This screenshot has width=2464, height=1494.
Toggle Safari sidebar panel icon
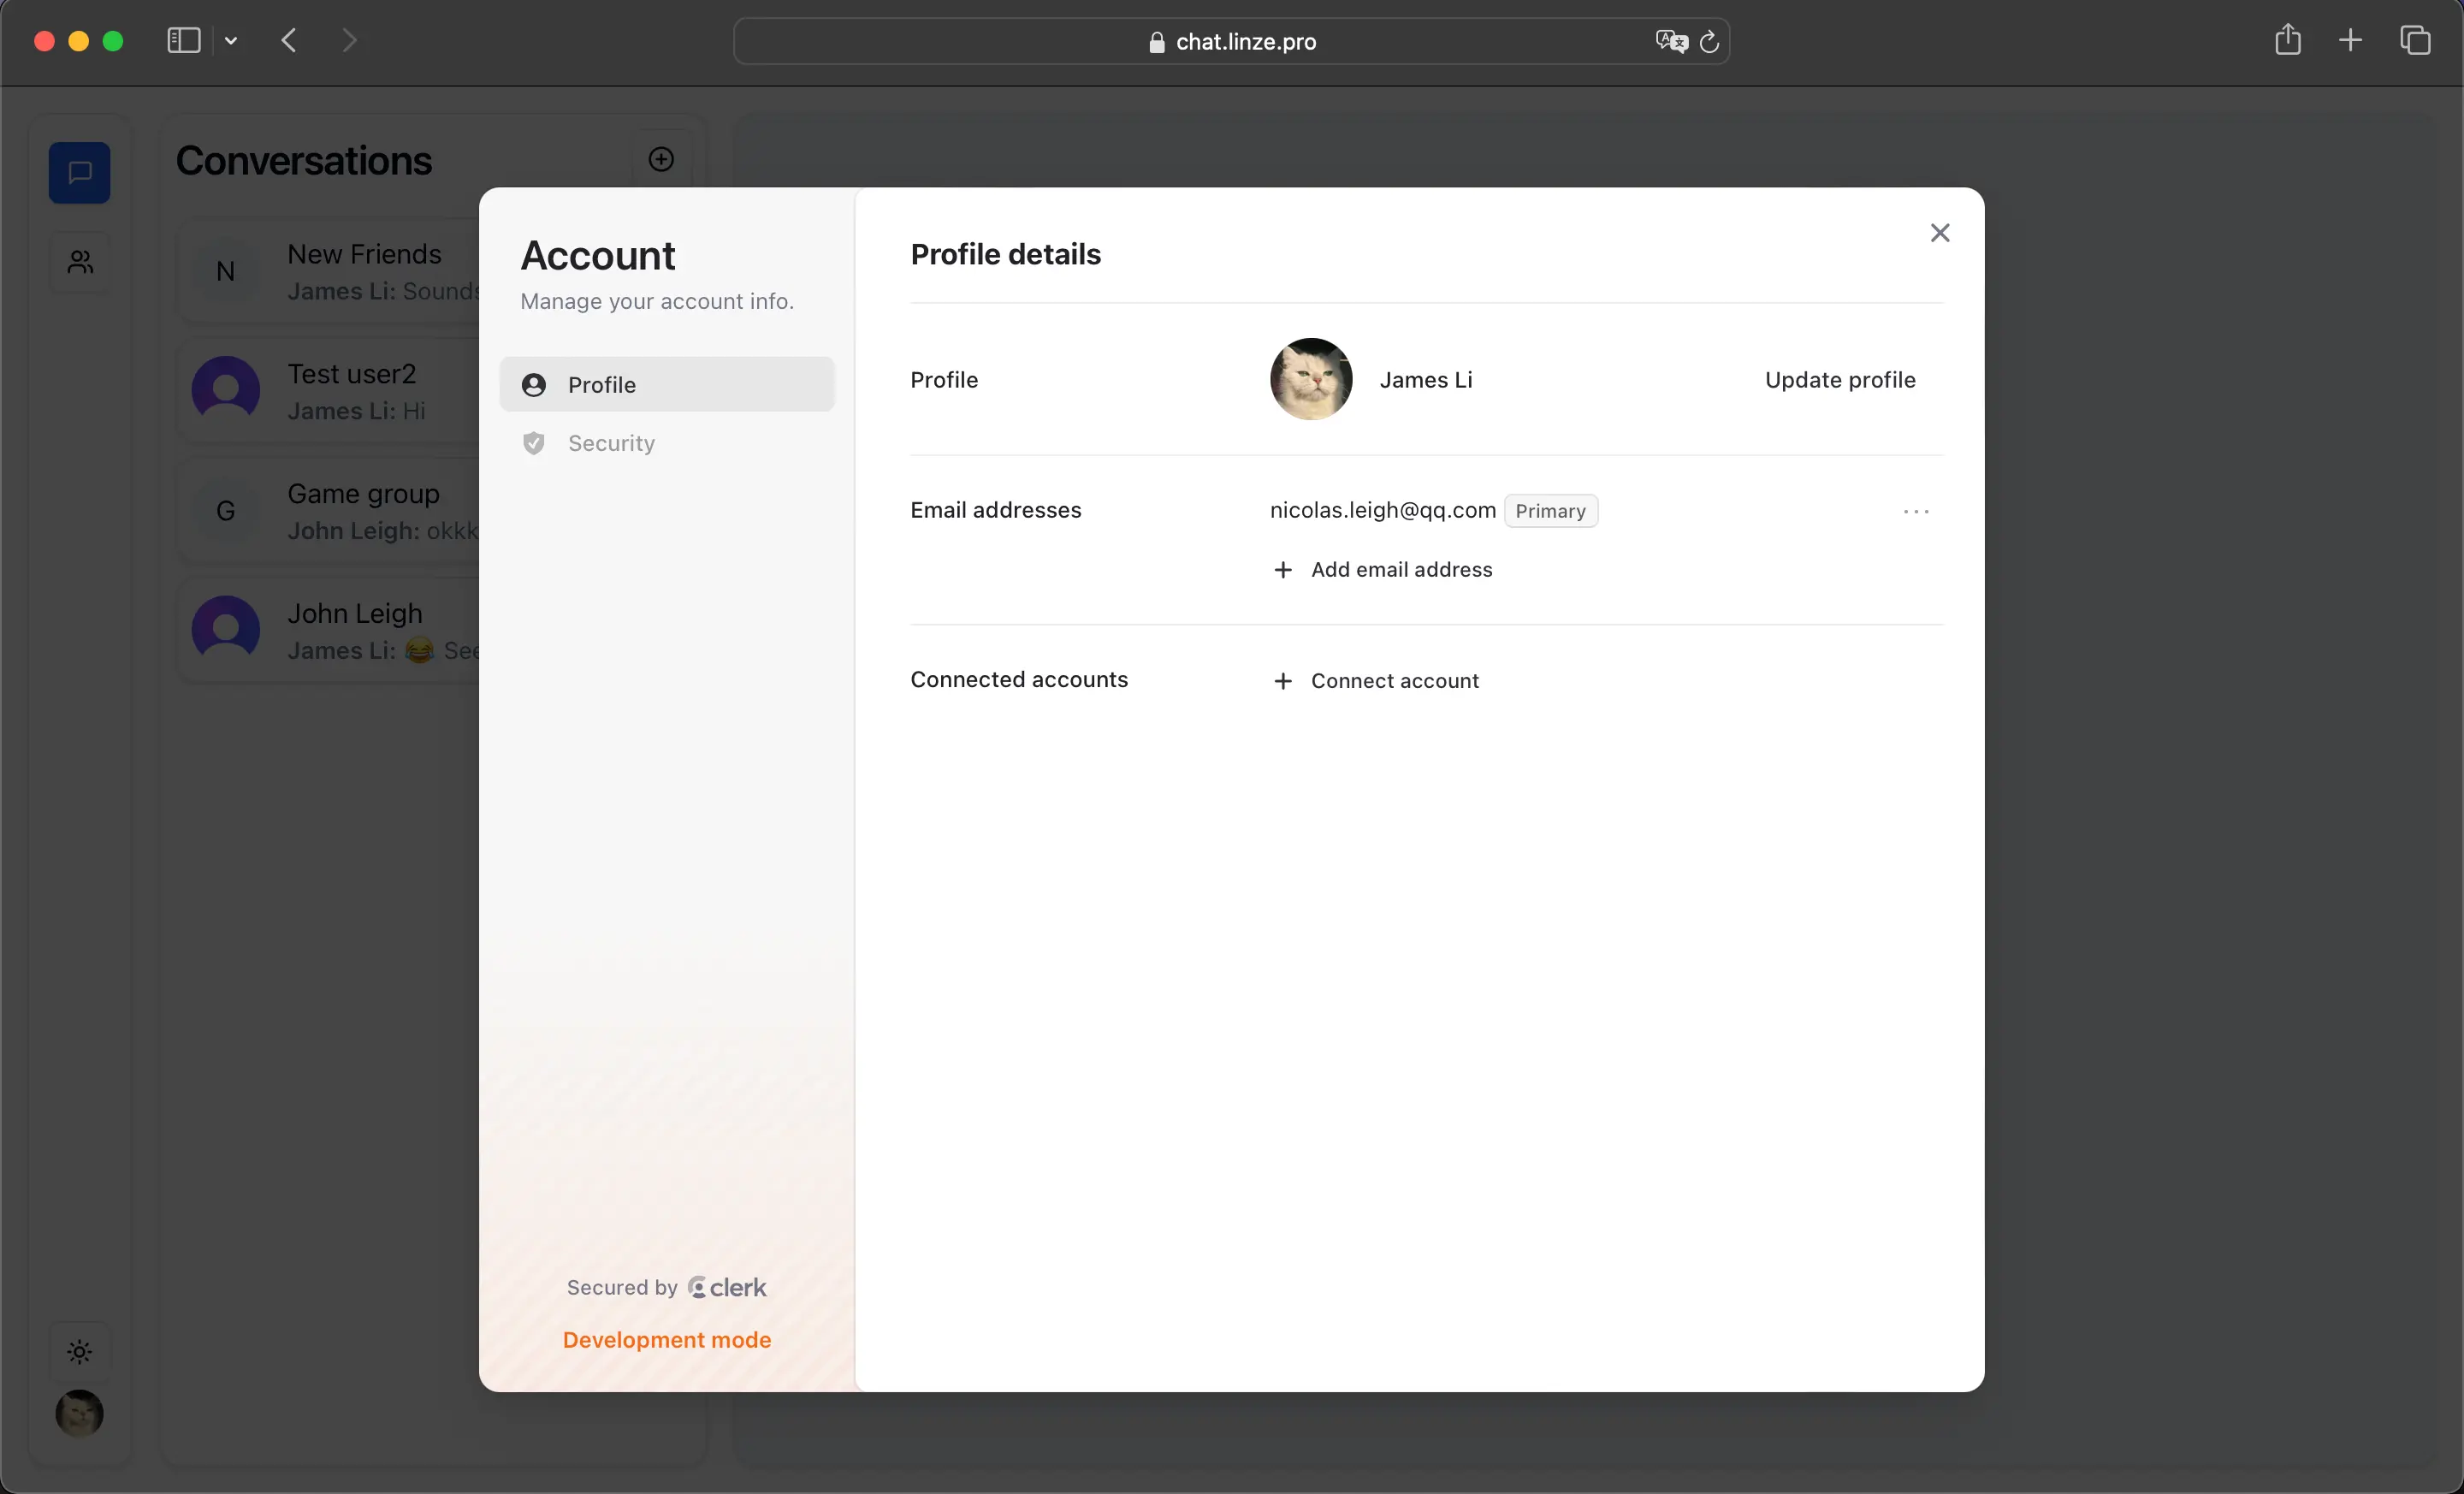tap(184, 40)
